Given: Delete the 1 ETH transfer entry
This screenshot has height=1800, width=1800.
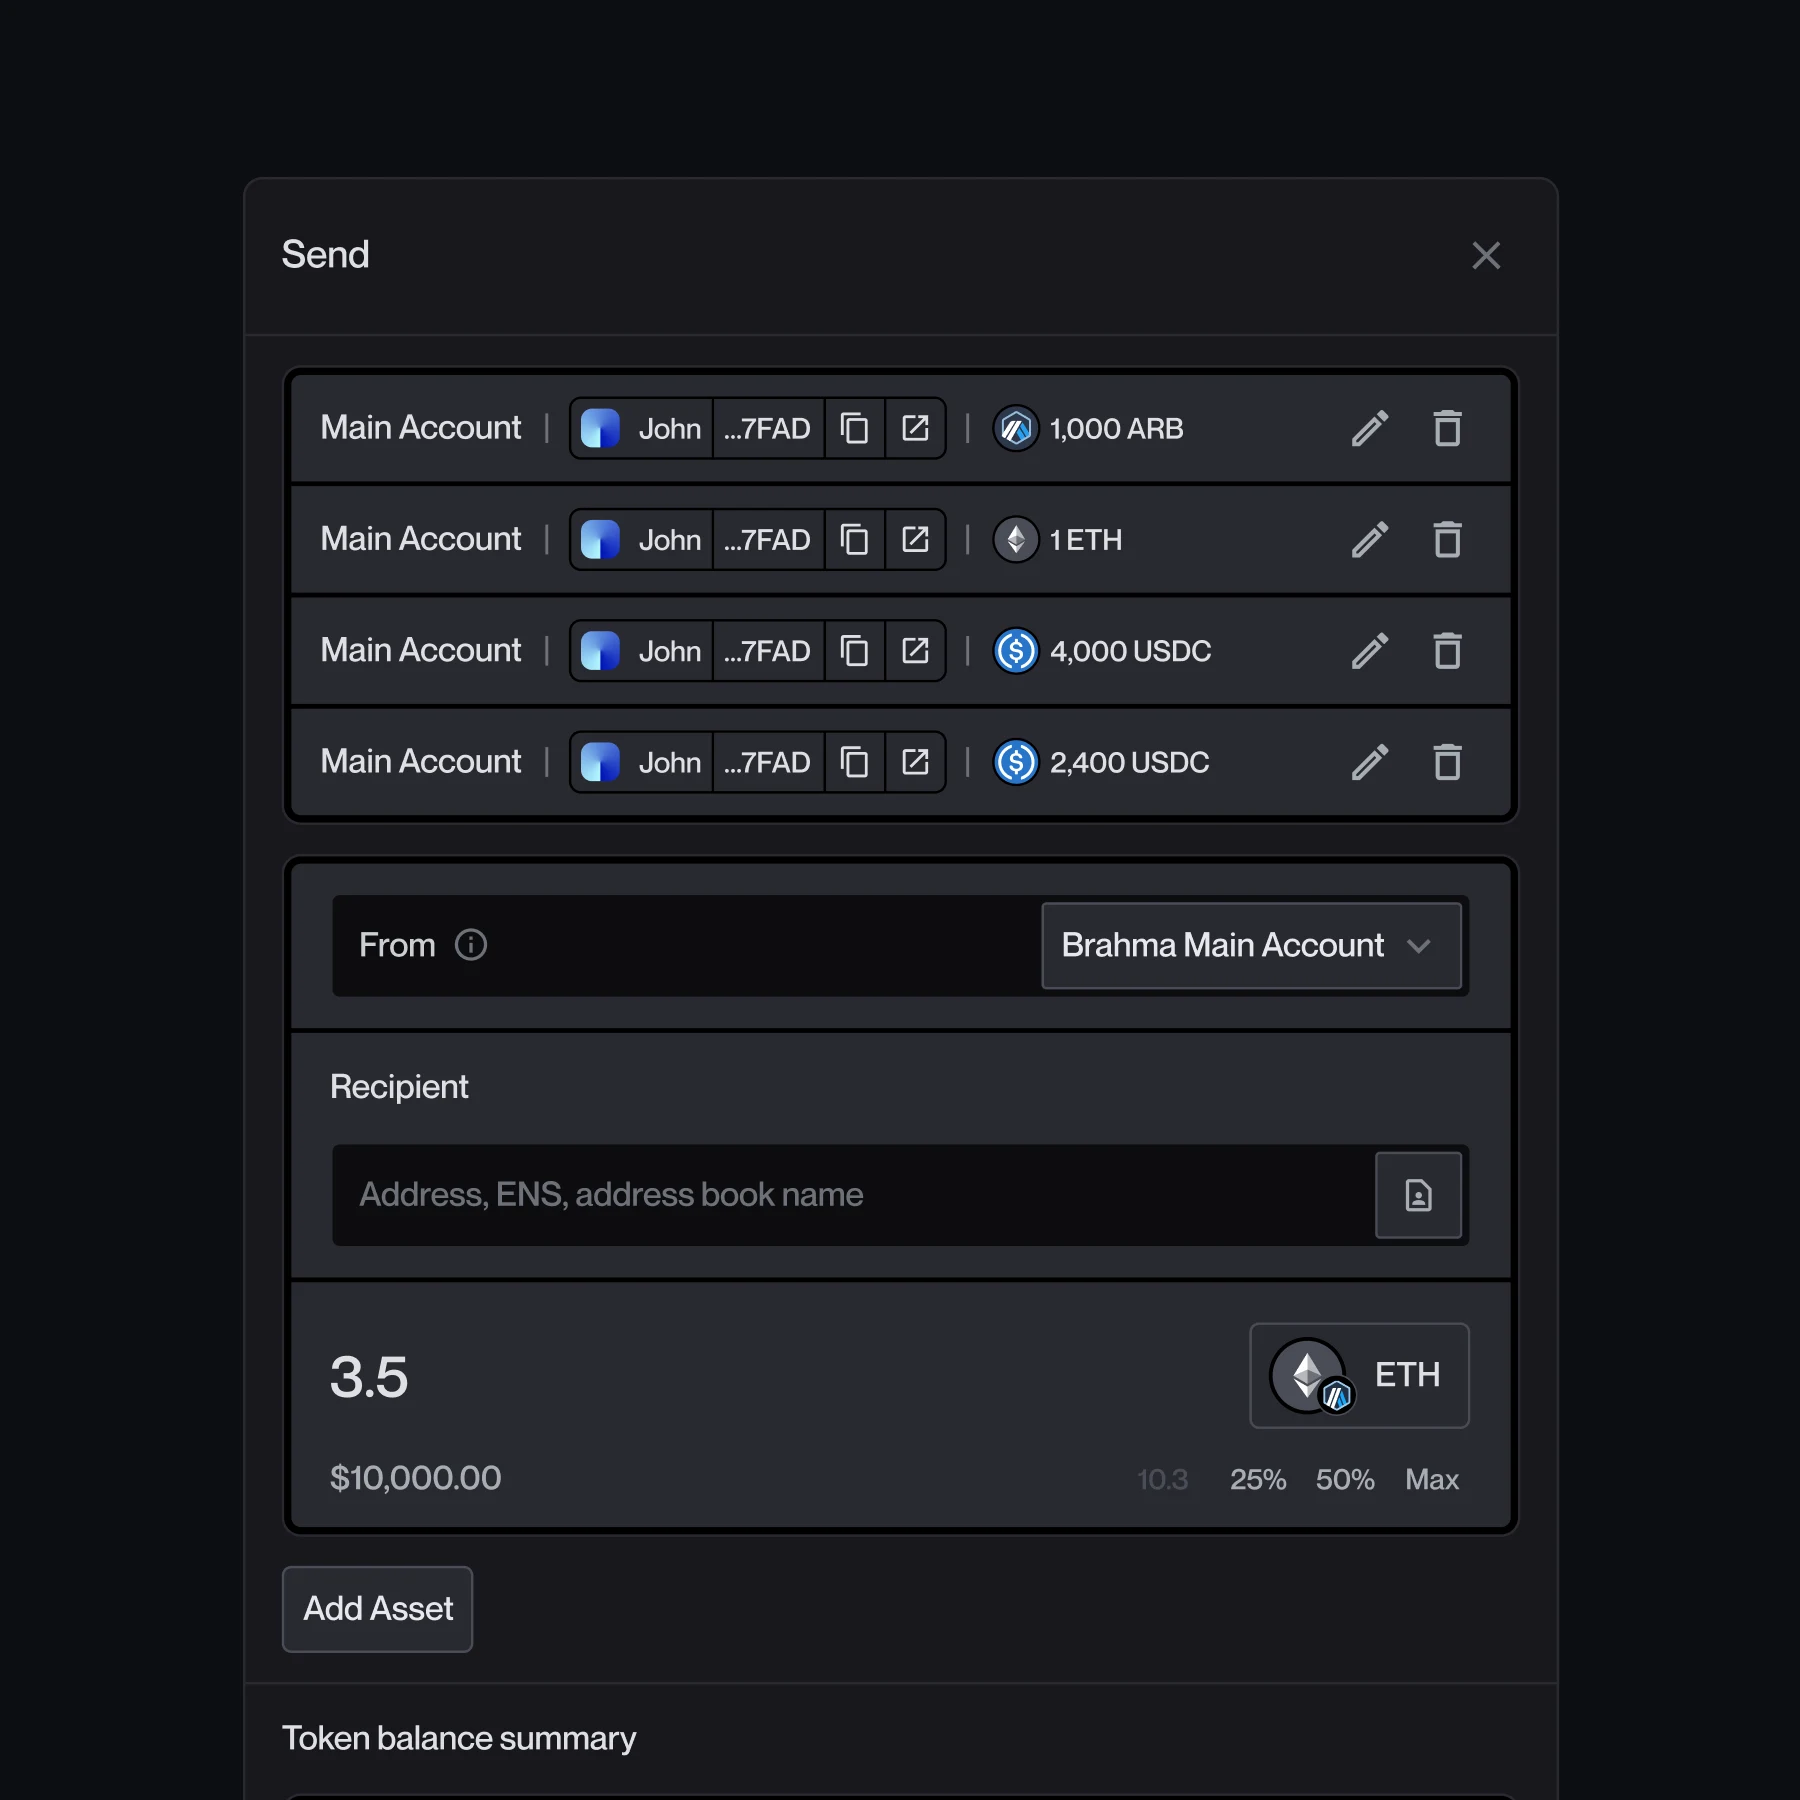Looking at the screenshot, I should tap(1447, 540).
